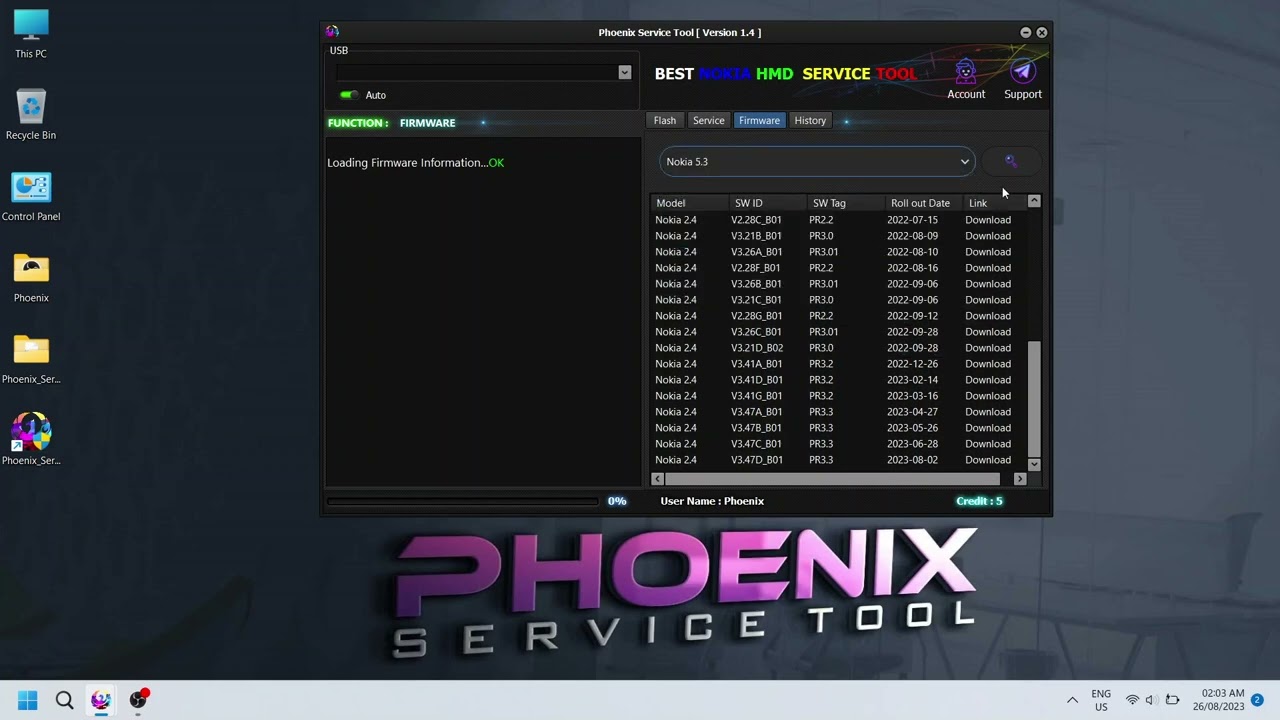
Task: Download firmware V3.26A_B01
Action: [988, 252]
